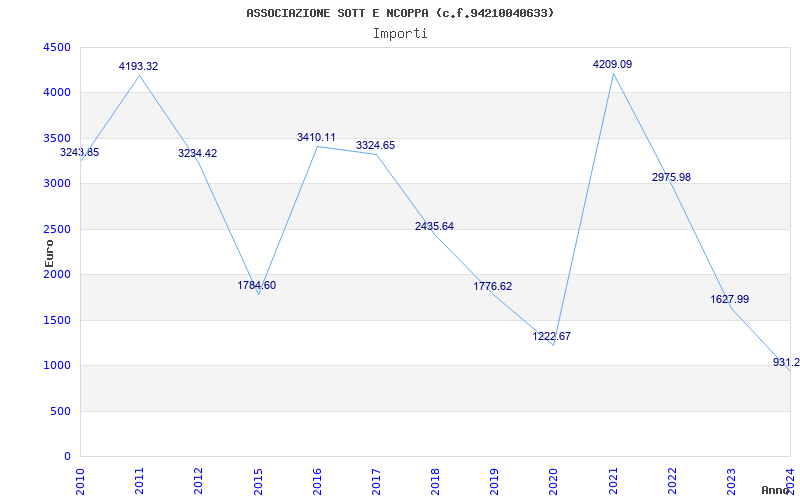Viewport: 800px width, 500px height.
Task: Click the 1500 y-axis tick label
Action: pyautogui.click(x=57, y=320)
